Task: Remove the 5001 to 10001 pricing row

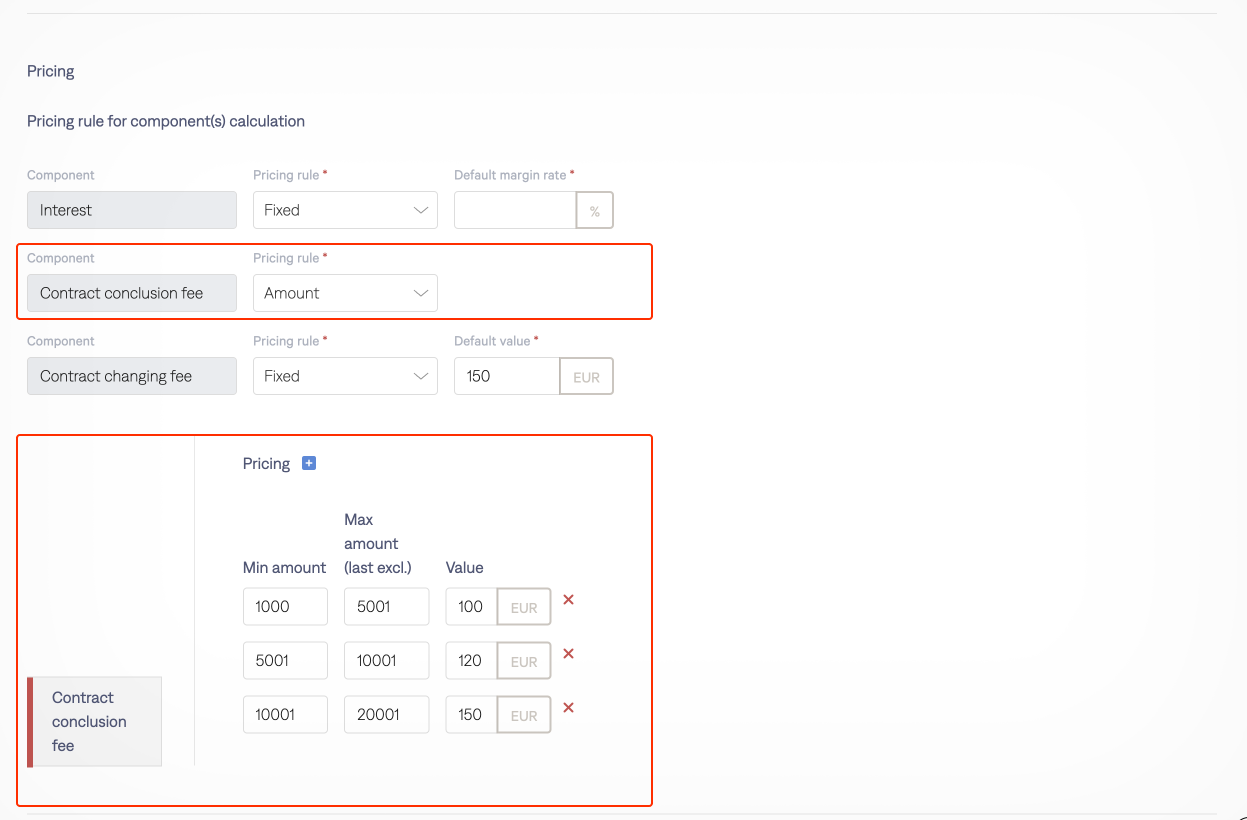Action: 568,654
